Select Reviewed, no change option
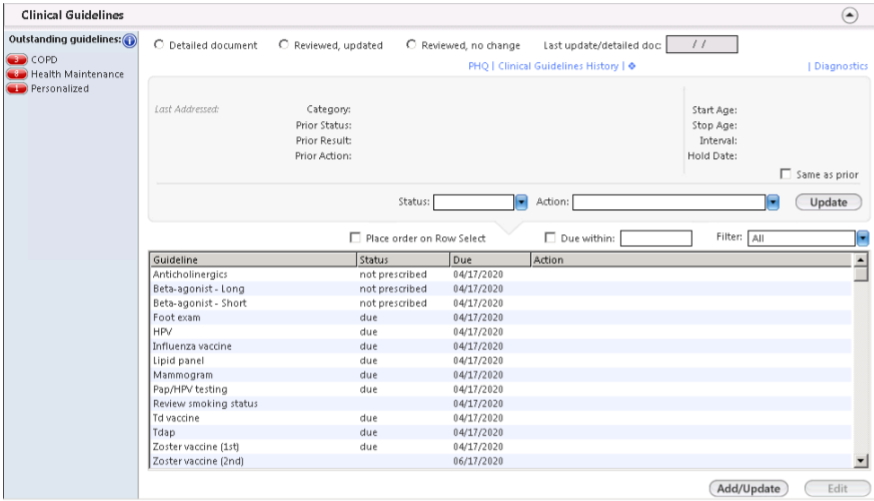This screenshot has height=501, width=874. [x=411, y=44]
